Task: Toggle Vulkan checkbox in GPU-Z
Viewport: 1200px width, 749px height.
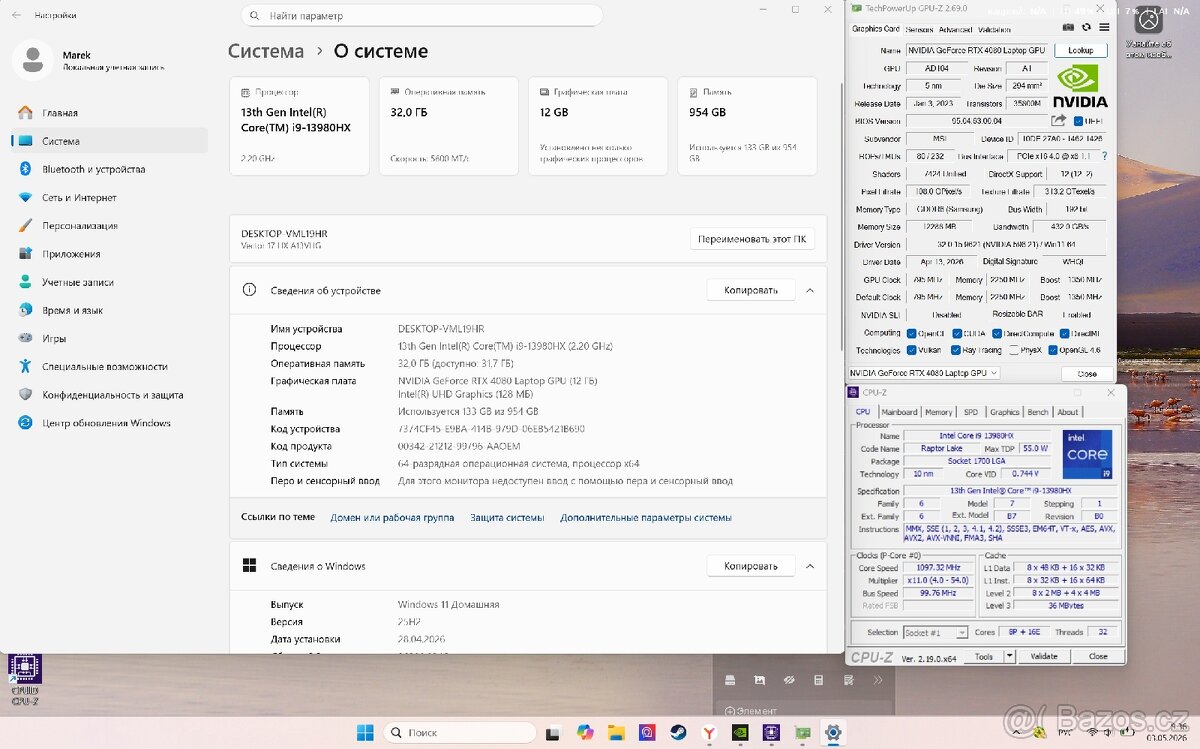Action: tap(911, 350)
